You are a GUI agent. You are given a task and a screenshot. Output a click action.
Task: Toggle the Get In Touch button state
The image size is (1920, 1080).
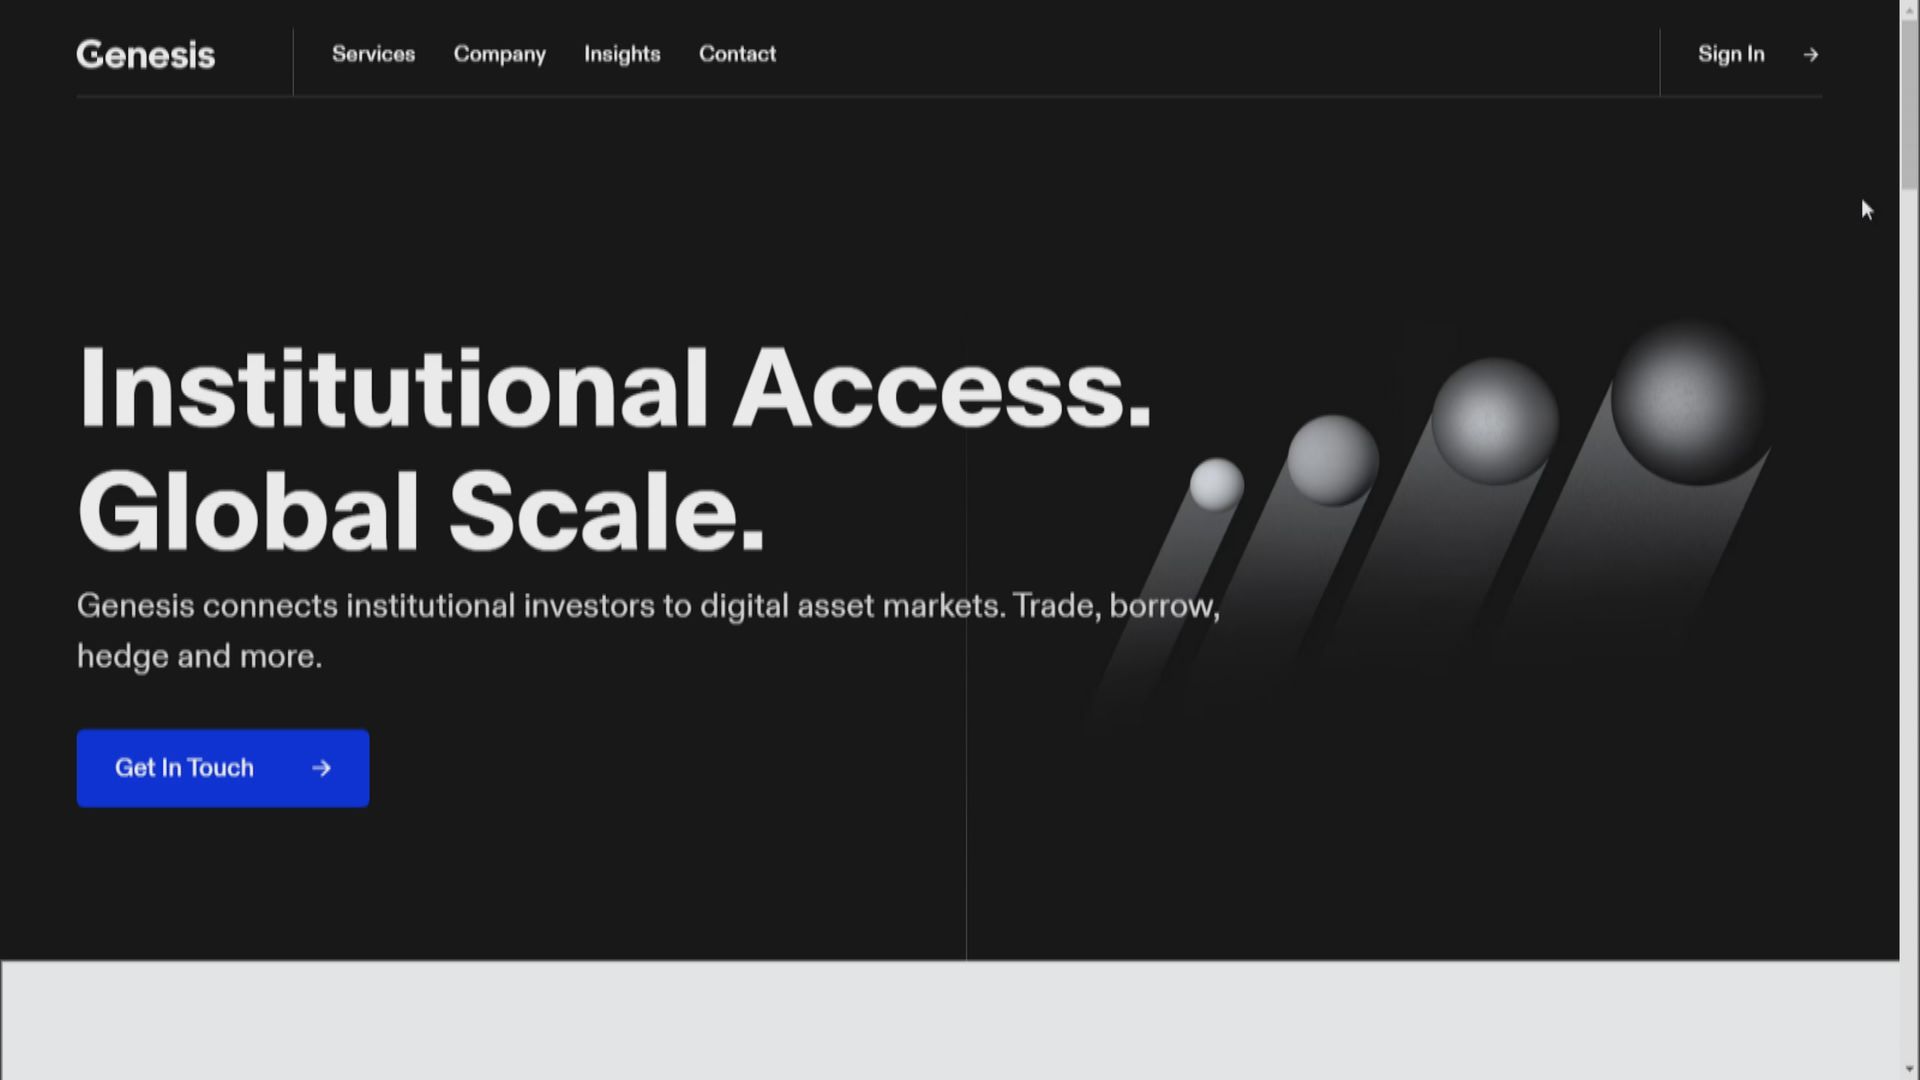point(223,767)
